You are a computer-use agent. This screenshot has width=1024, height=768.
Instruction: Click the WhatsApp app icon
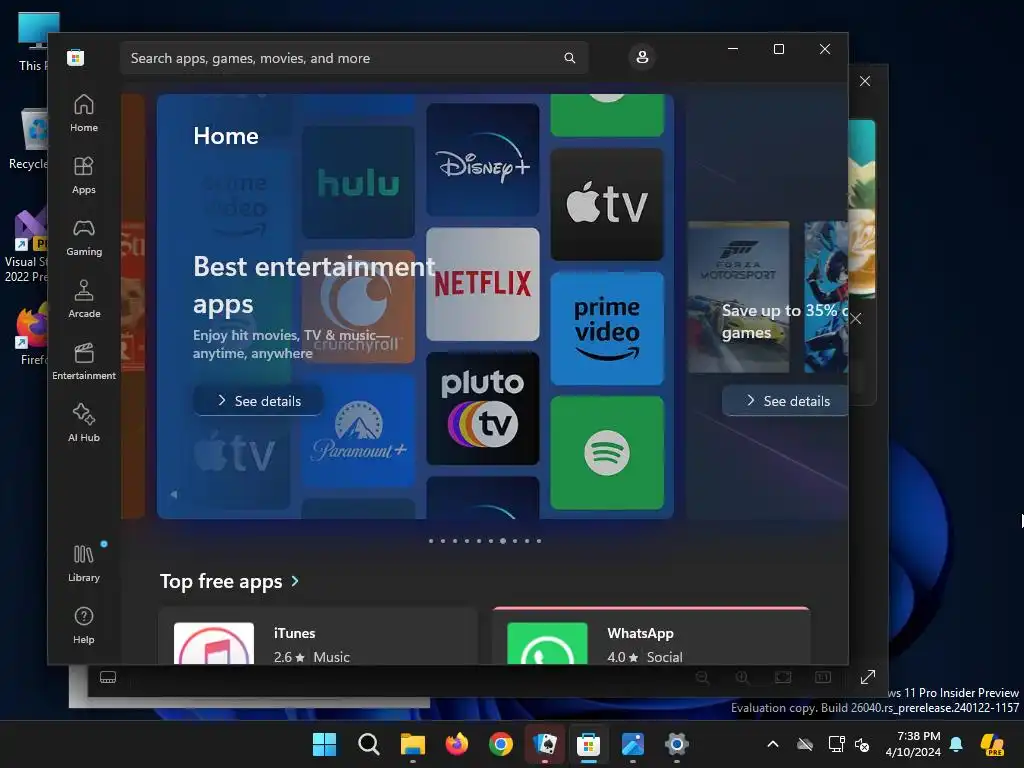pyautogui.click(x=547, y=643)
